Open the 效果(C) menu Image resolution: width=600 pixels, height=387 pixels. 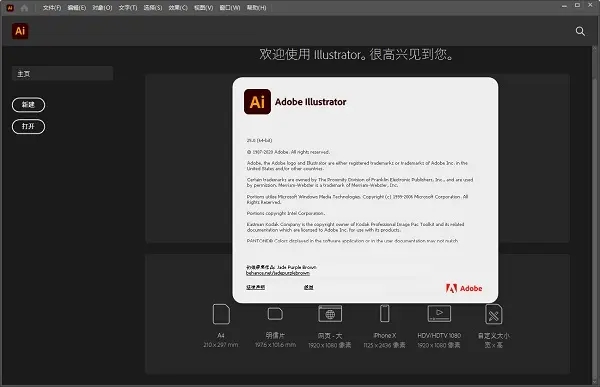click(178, 8)
